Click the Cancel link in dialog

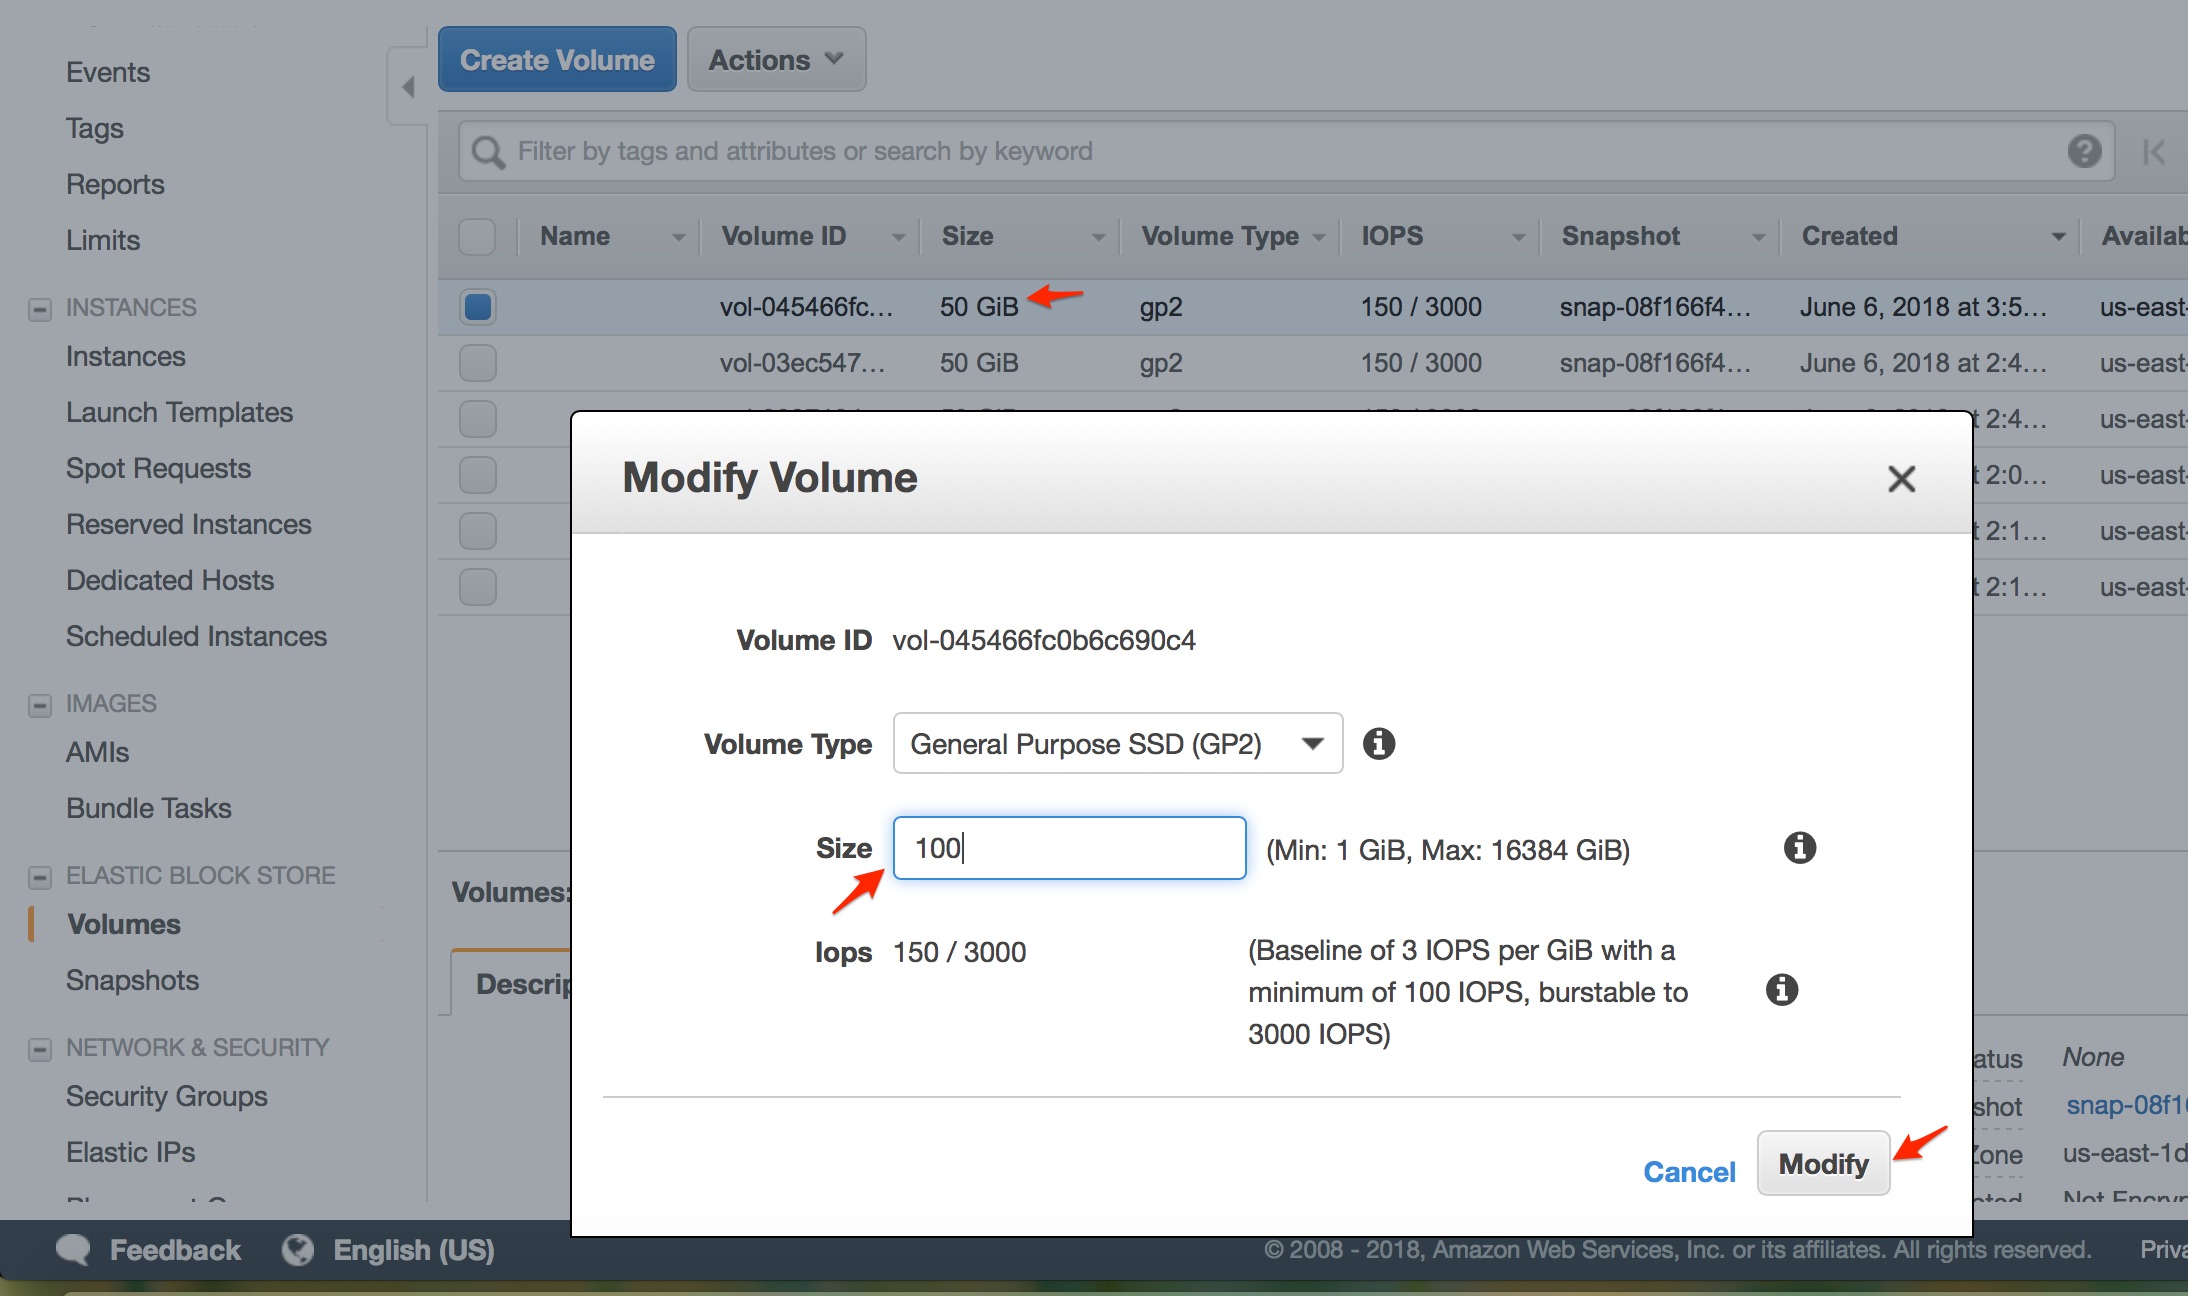[1690, 1171]
